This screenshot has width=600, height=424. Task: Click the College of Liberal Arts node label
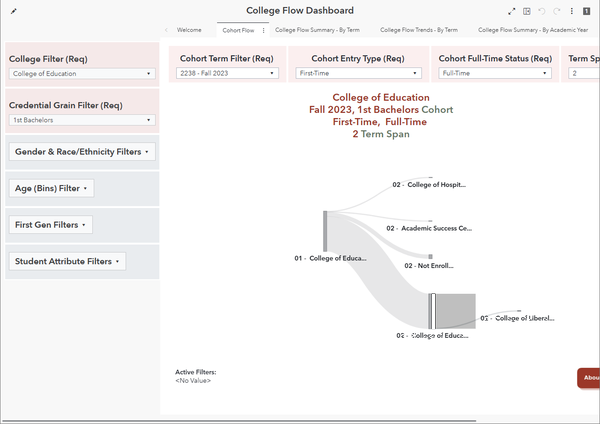pyautogui.click(x=517, y=318)
